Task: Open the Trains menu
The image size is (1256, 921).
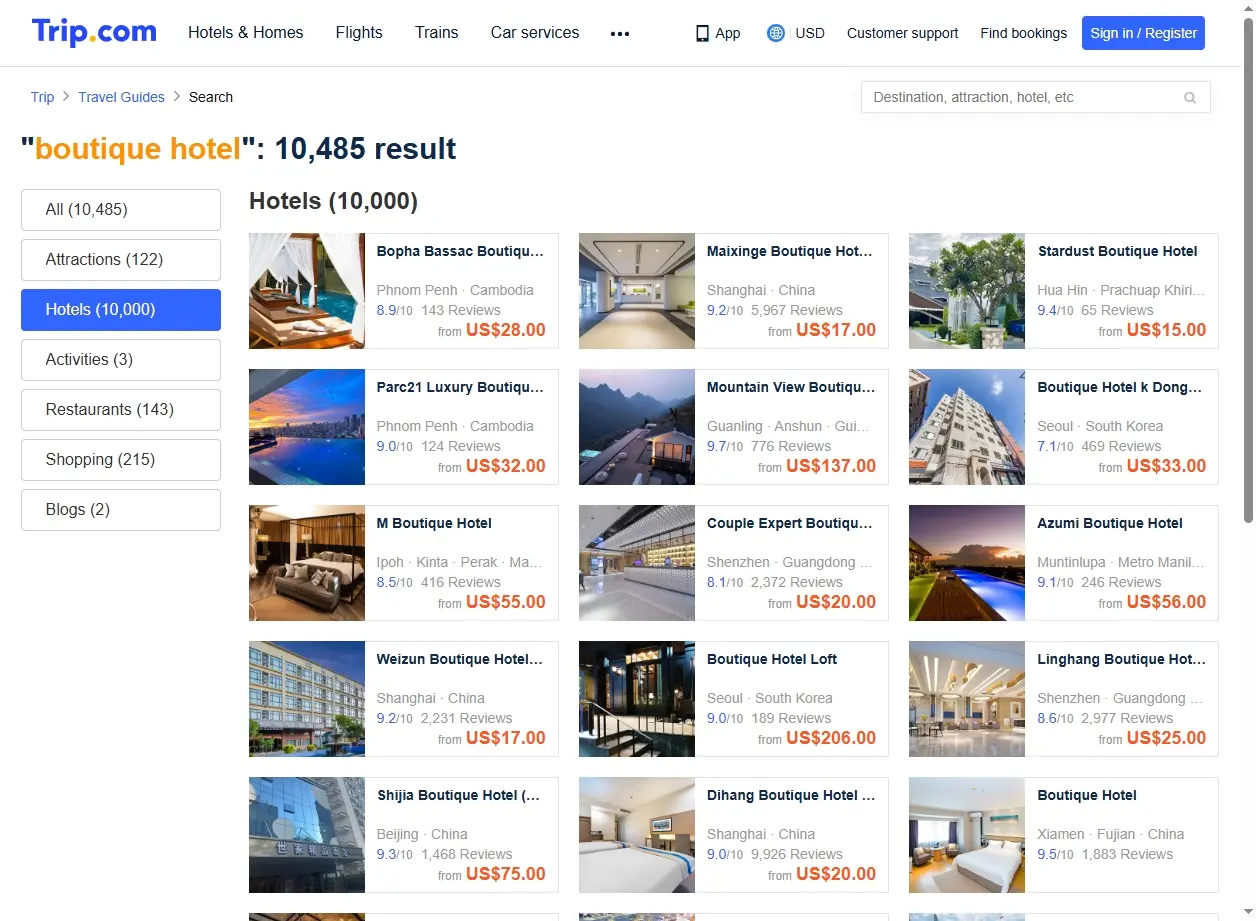Action: (x=437, y=33)
